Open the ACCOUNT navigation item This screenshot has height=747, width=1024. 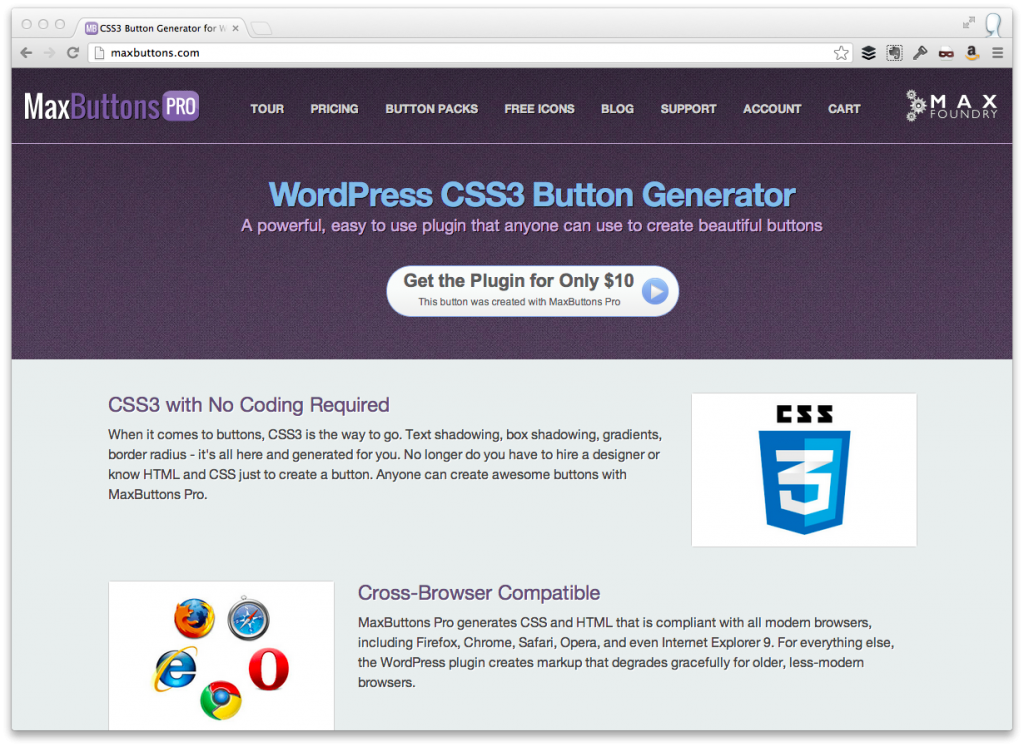pyautogui.click(x=772, y=109)
